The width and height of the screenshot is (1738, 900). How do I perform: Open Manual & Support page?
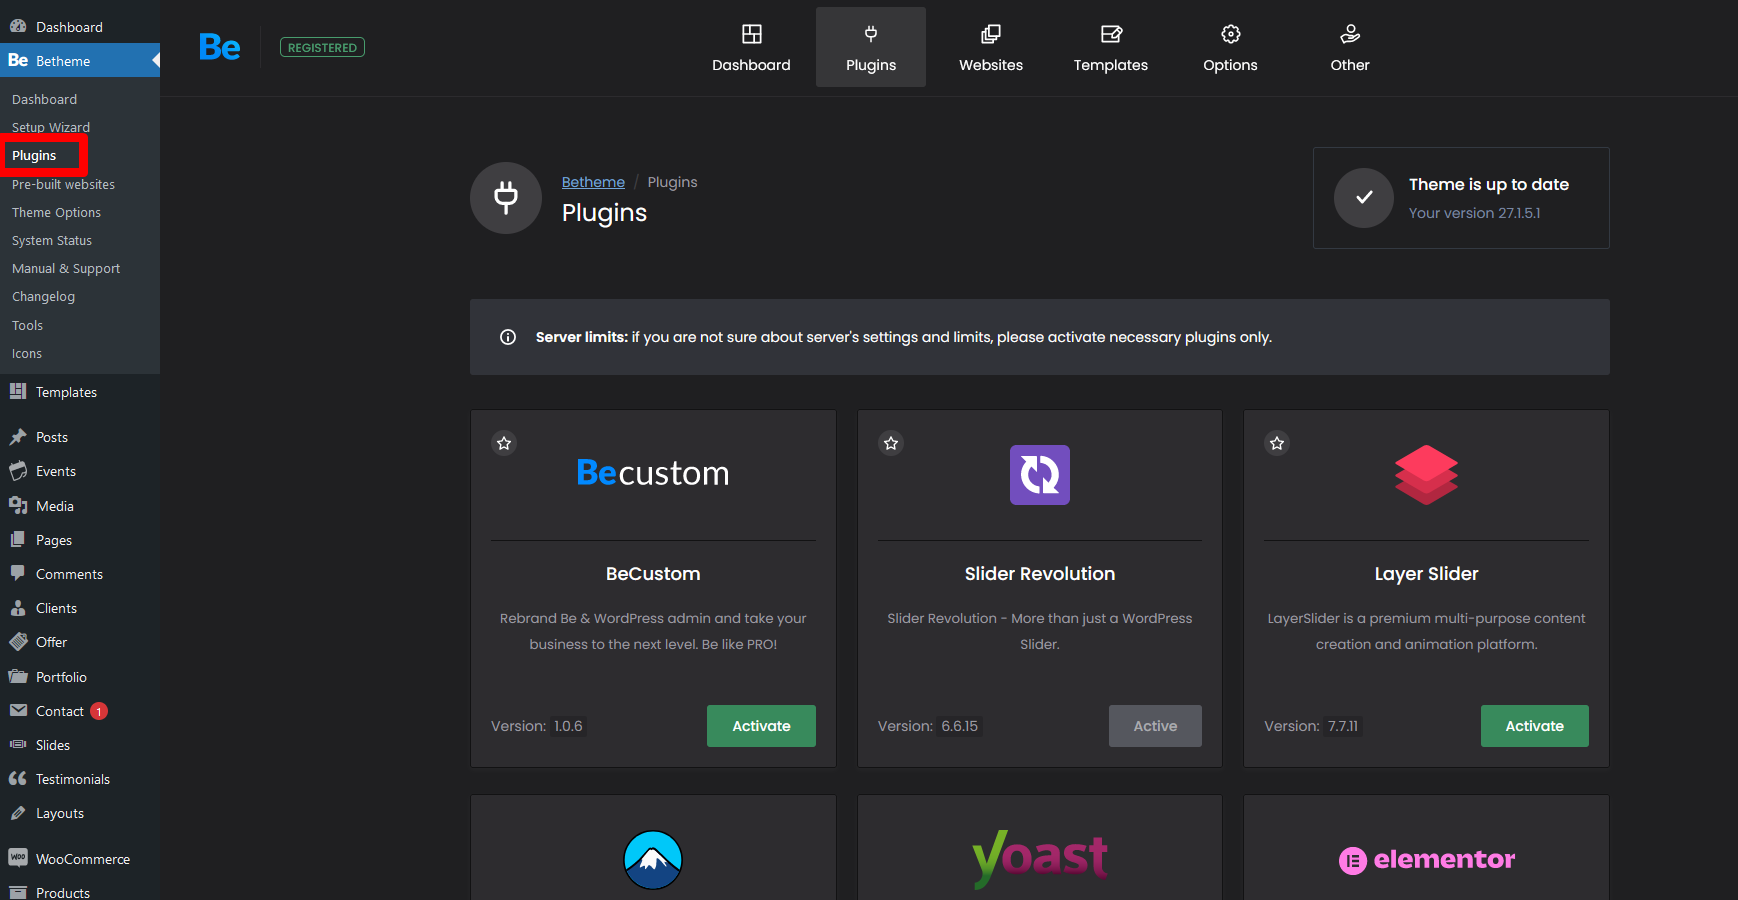click(66, 269)
